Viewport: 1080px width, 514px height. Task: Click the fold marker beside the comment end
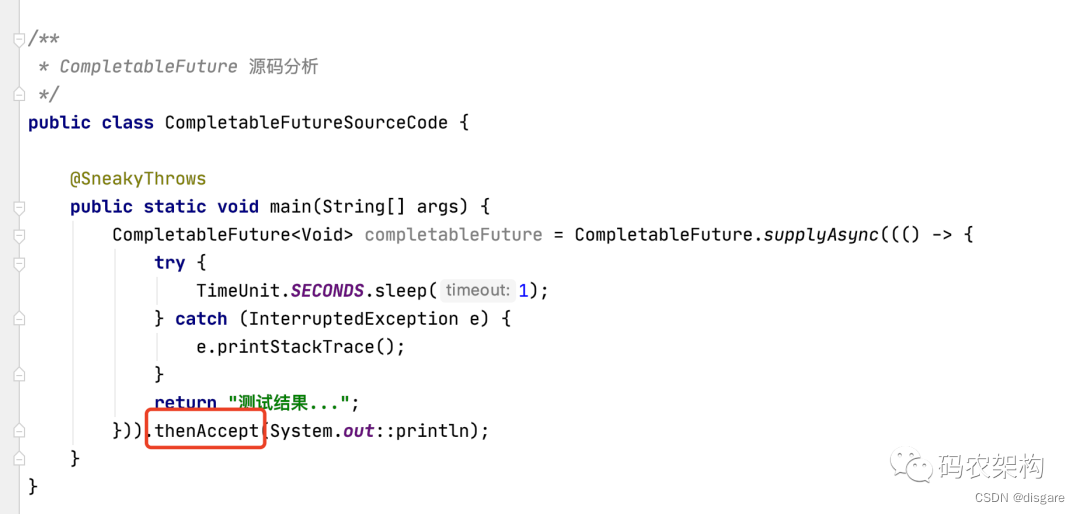point(19,94)
